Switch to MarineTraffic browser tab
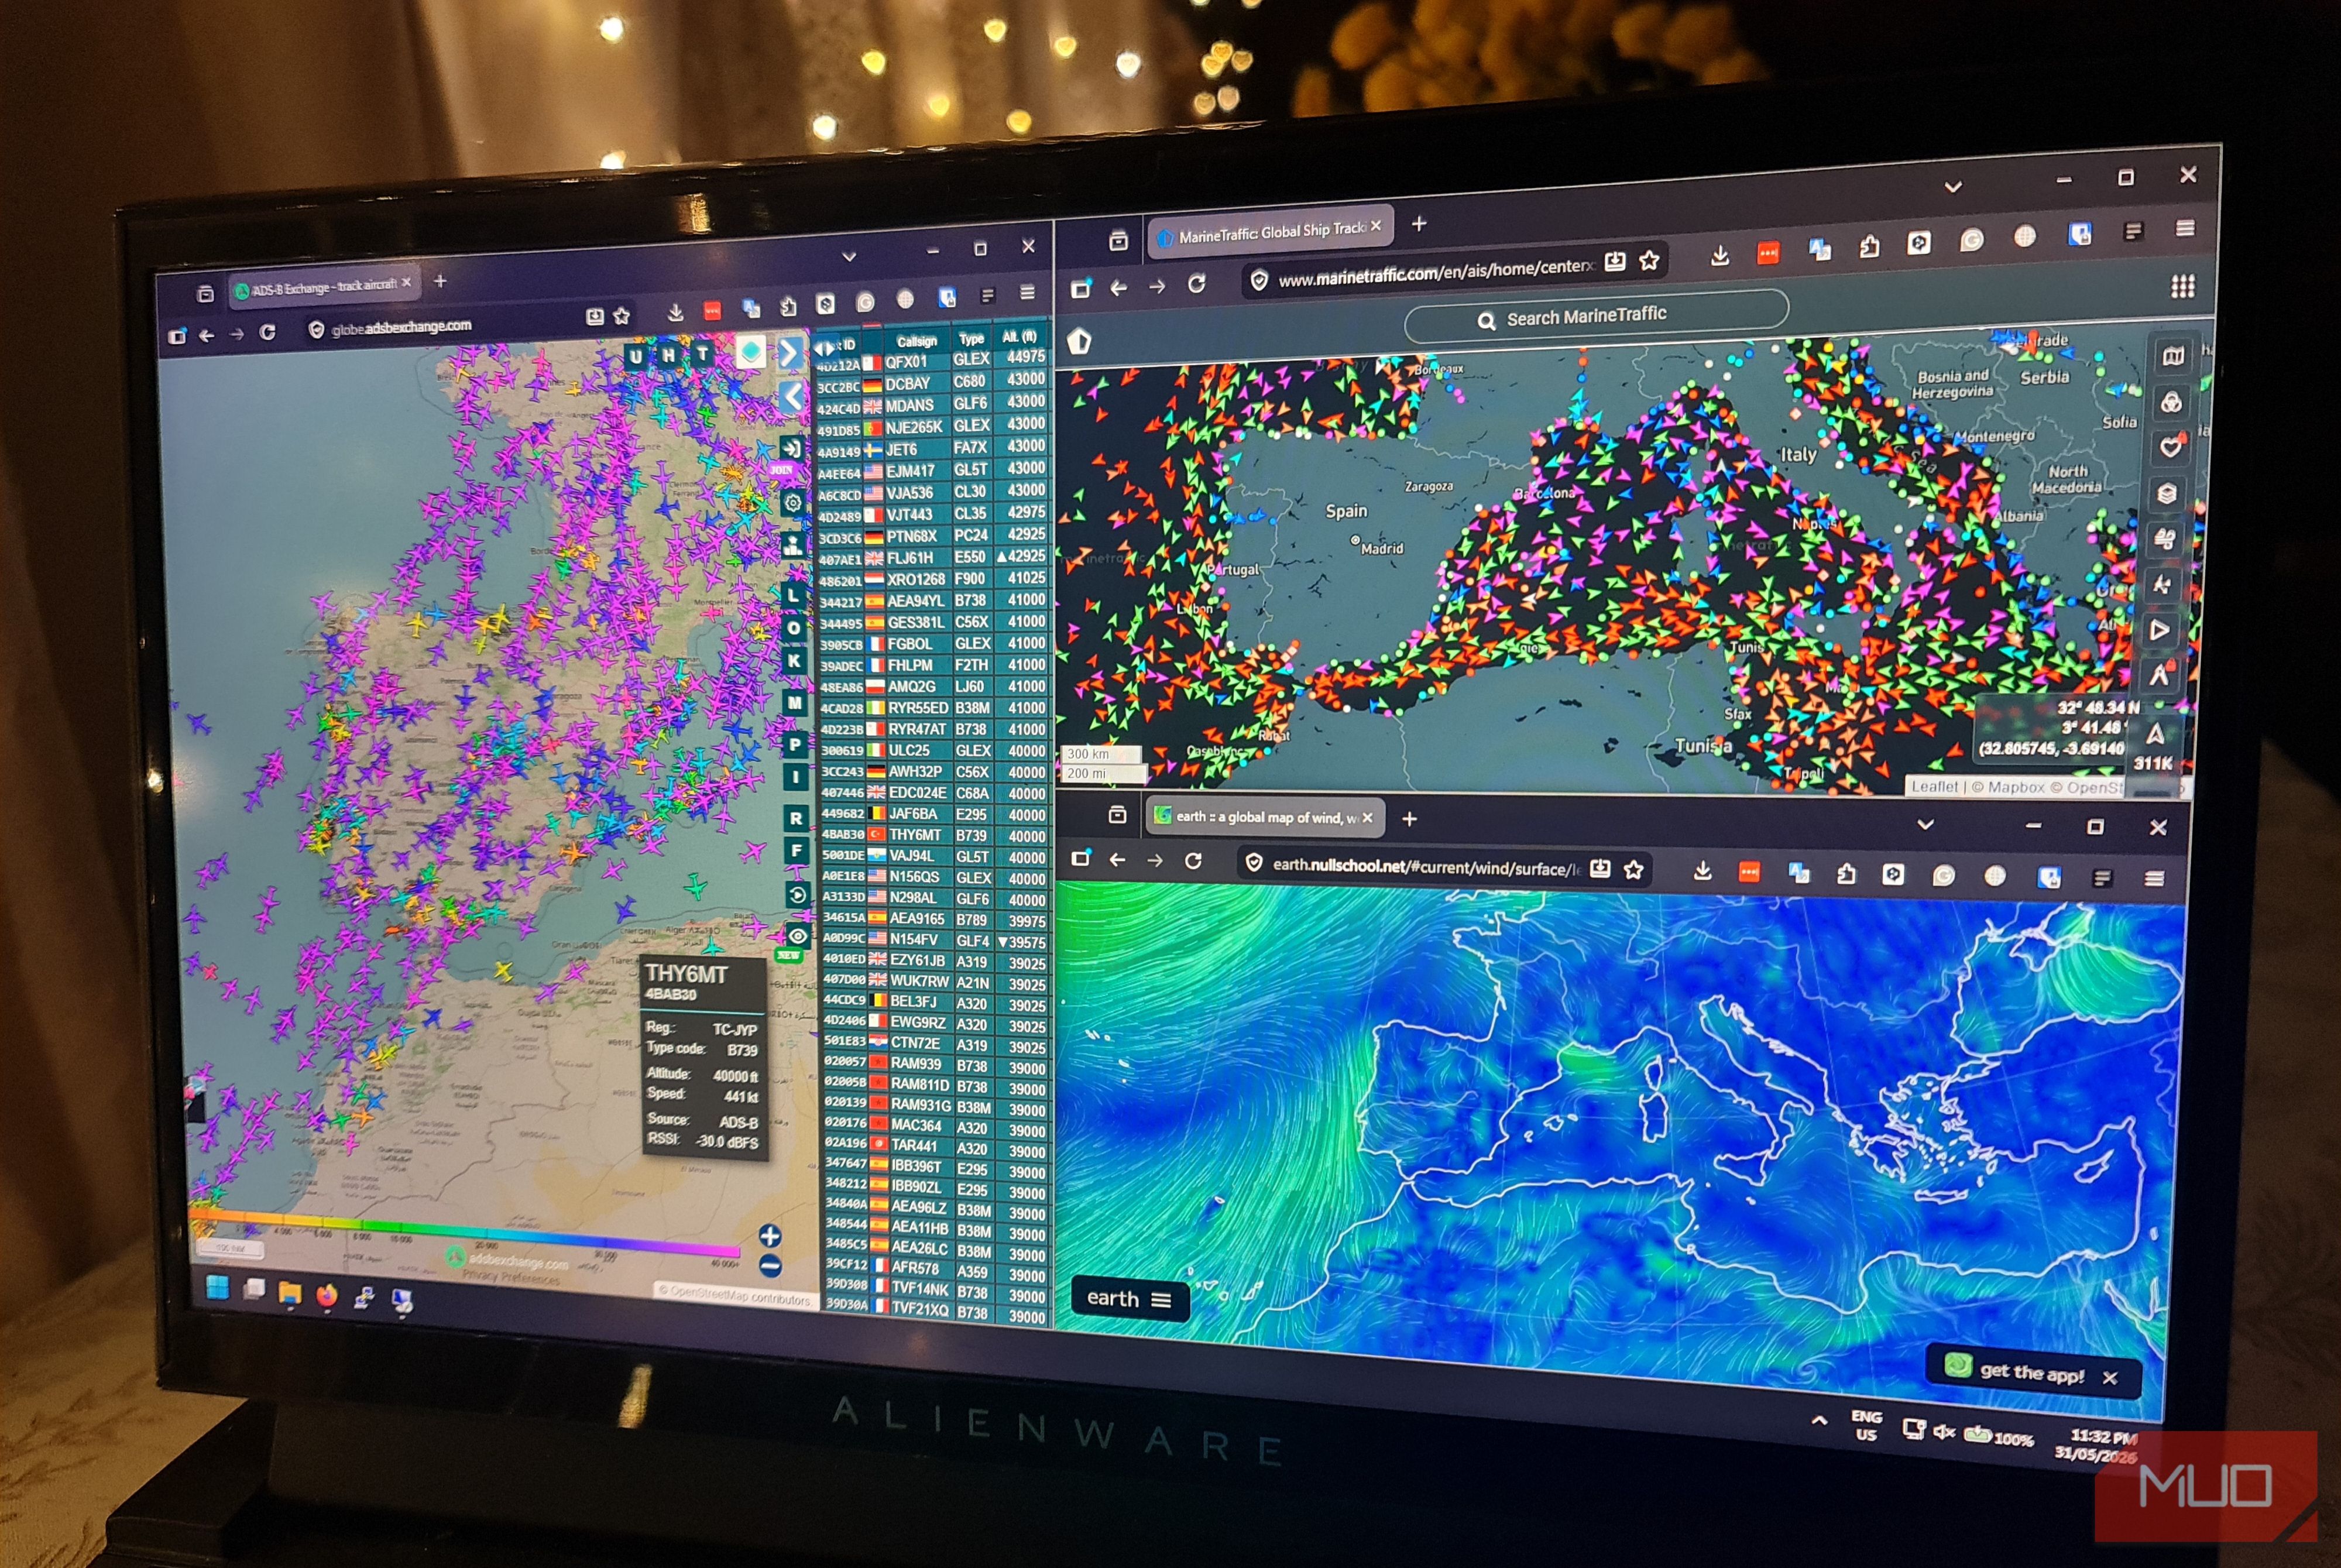 (1270, 233)
